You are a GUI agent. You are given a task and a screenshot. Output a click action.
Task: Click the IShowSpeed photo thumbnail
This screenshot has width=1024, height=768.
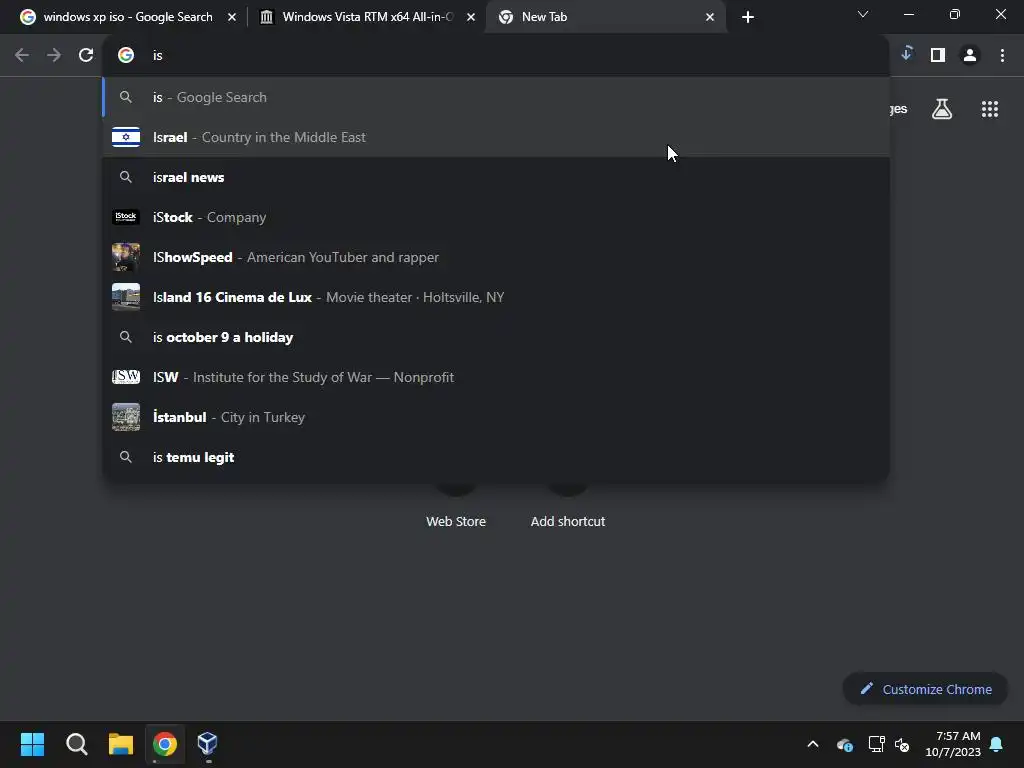click(126, 257)
